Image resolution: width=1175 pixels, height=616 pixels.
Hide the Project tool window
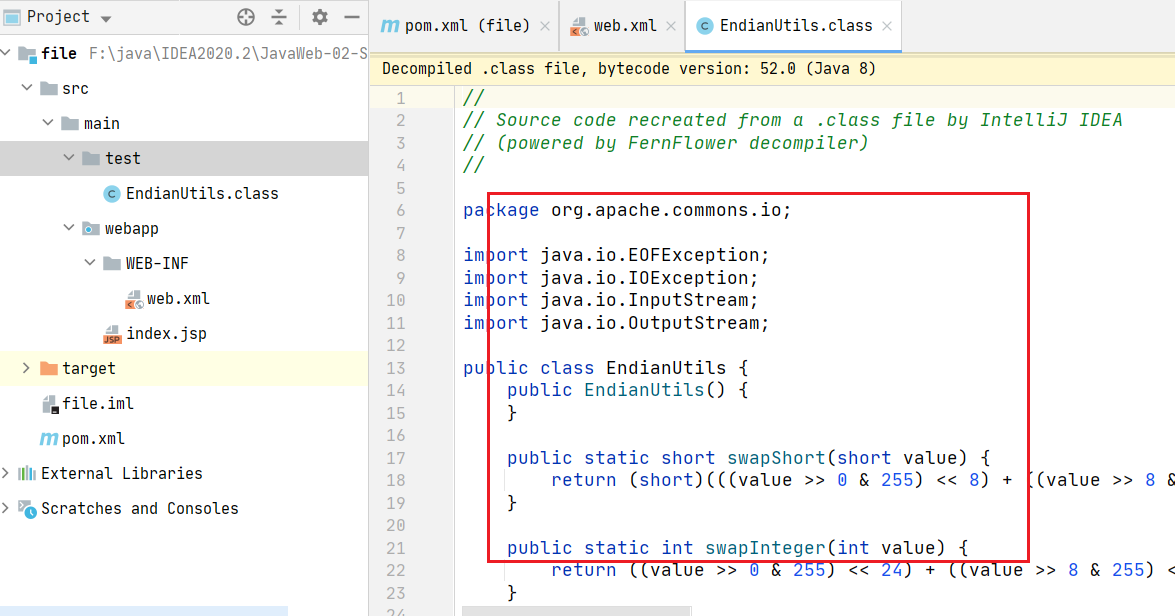(x=350, y=17)
